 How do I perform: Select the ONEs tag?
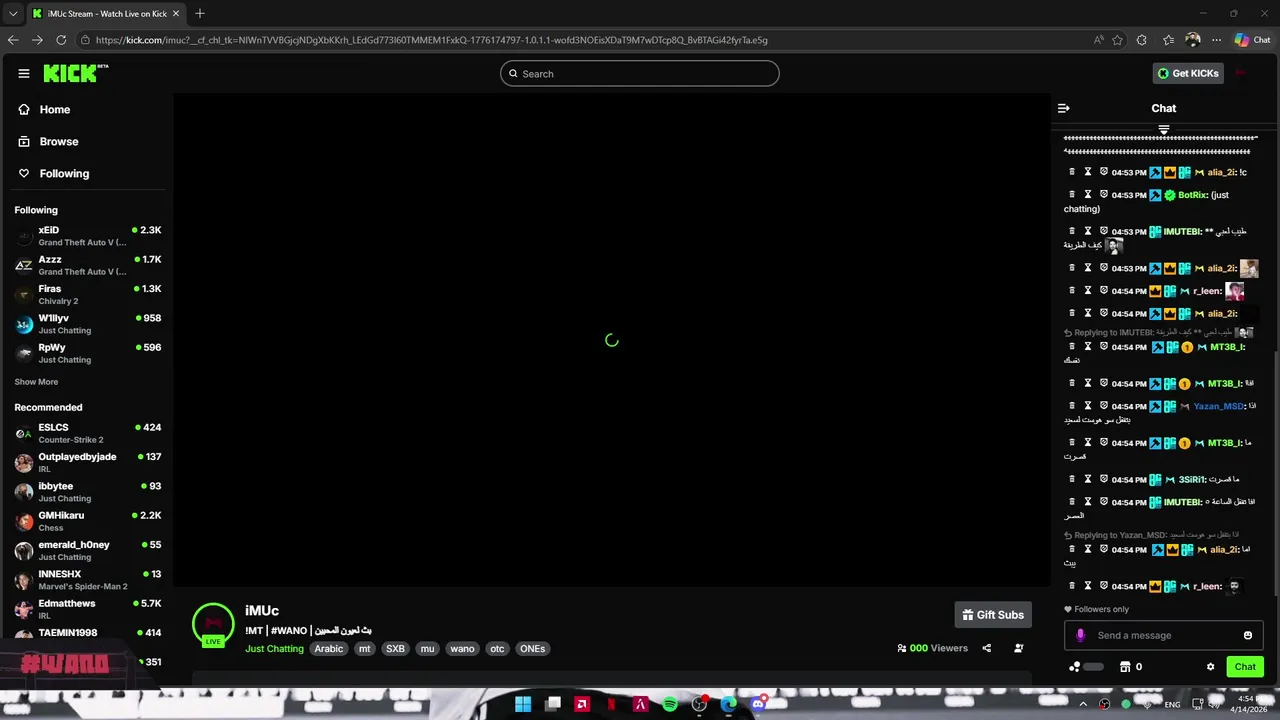click(x=533, y=649)
